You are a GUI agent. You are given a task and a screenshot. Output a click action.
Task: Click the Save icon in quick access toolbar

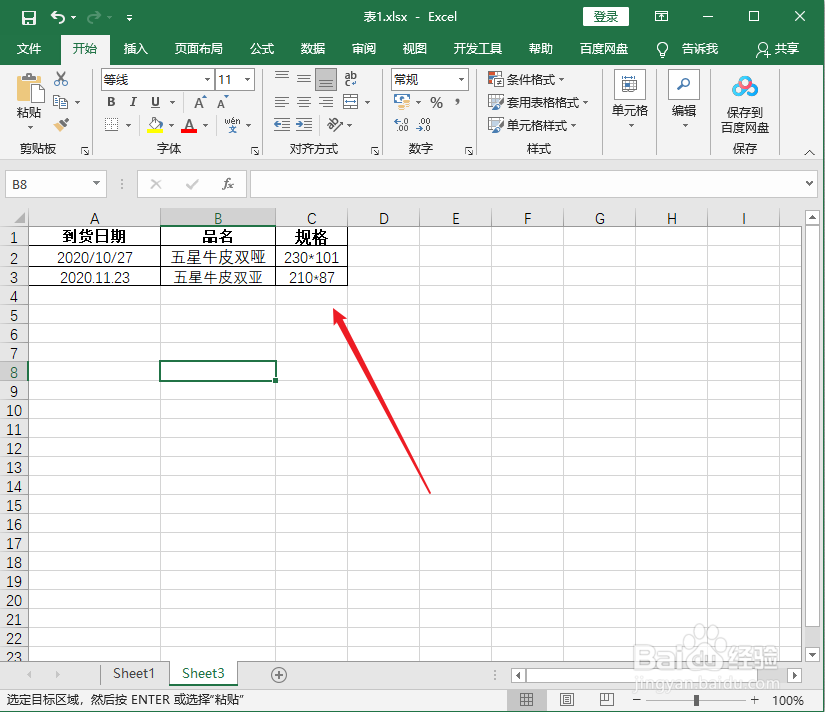(x=28, y=17)
